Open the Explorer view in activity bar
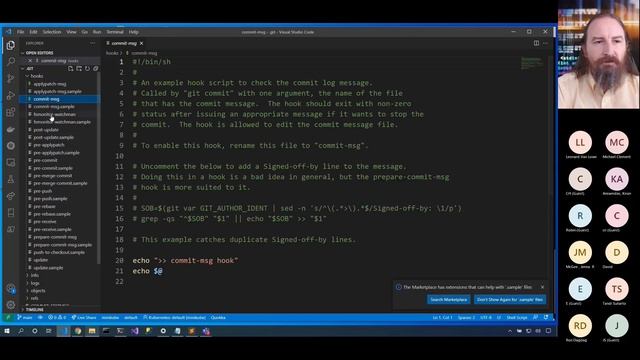Viewport: 640px width, 360px height. [x=11, y=45]
